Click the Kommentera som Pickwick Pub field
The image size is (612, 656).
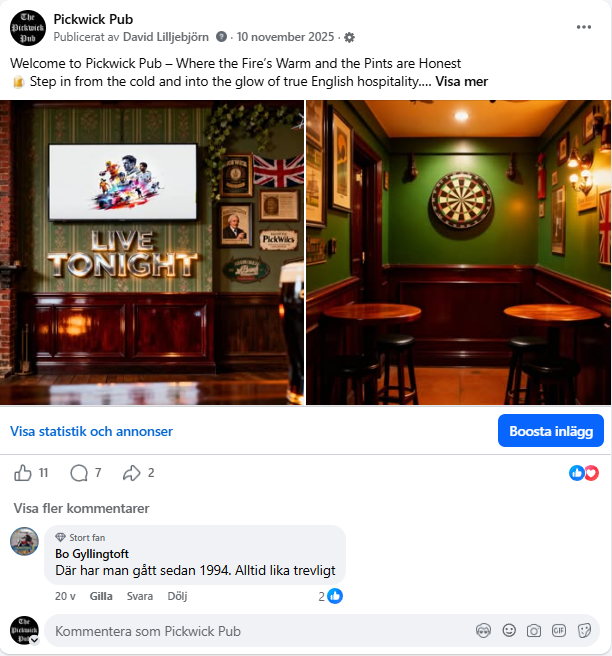259,631
